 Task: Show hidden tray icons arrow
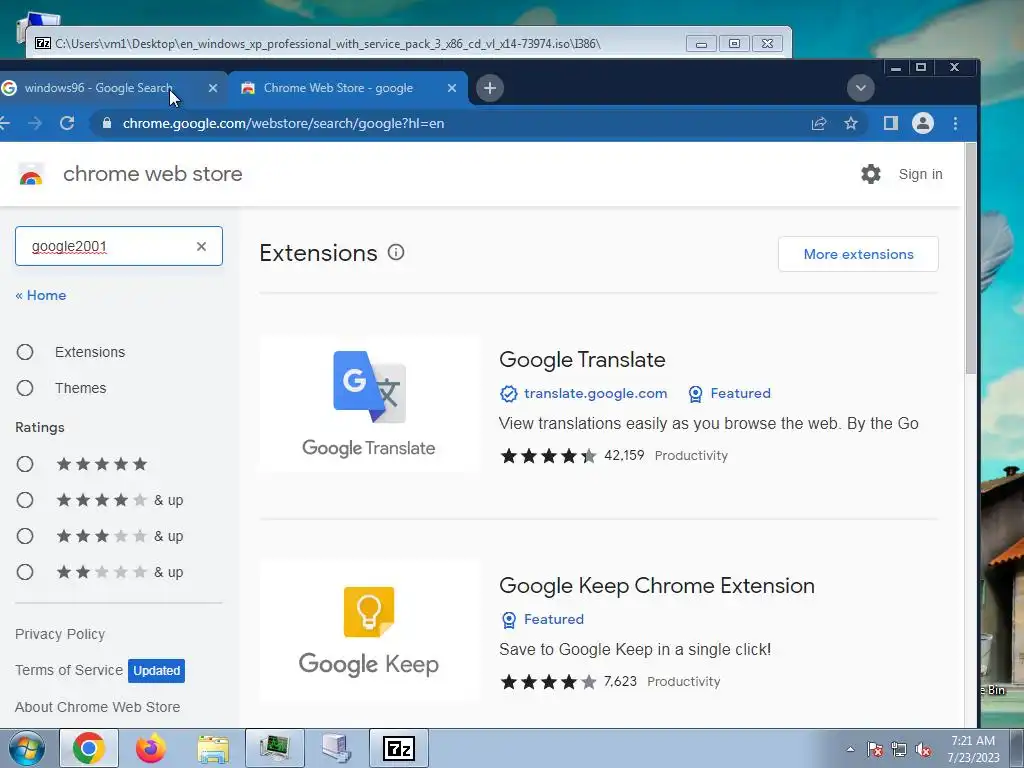(850, 750)
